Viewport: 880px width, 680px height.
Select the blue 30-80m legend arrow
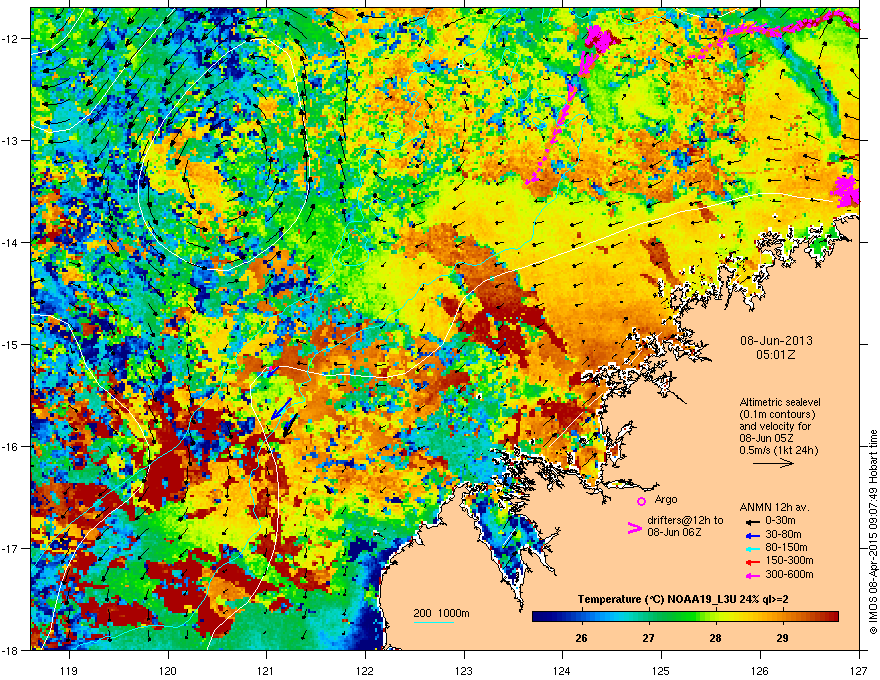tap(752, 535)
